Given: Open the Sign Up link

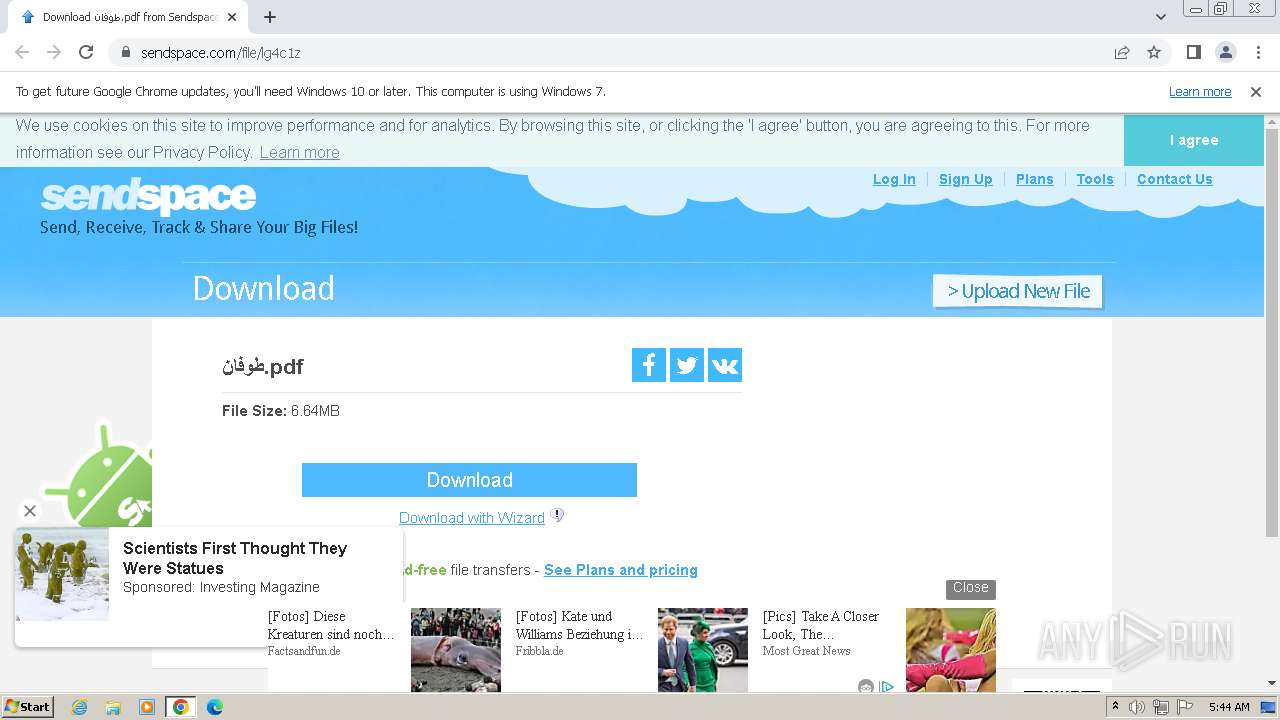Looking at the screenshot, I should 965,179.
